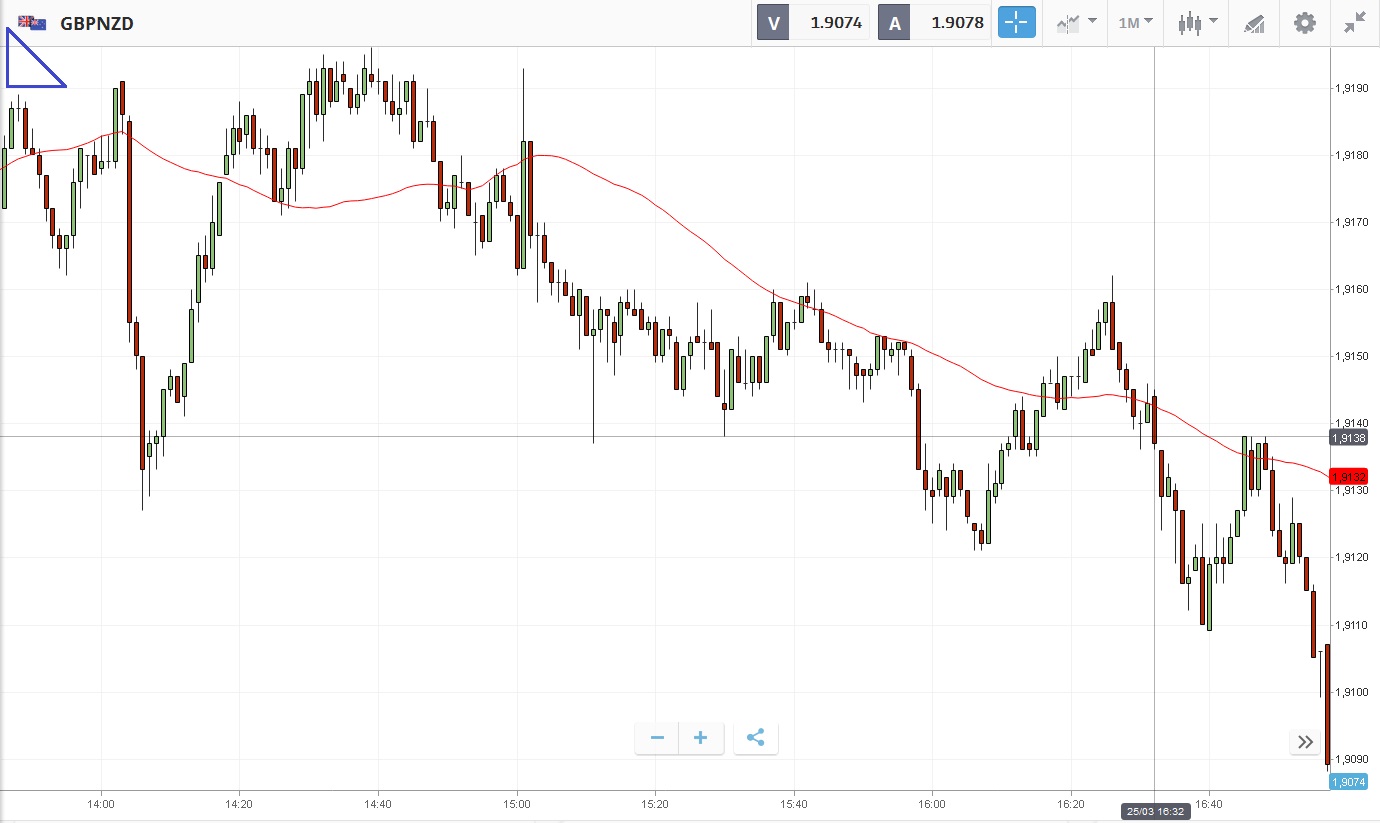
Task: Click the 16:20 time axis label
Action: [1070, 802]
